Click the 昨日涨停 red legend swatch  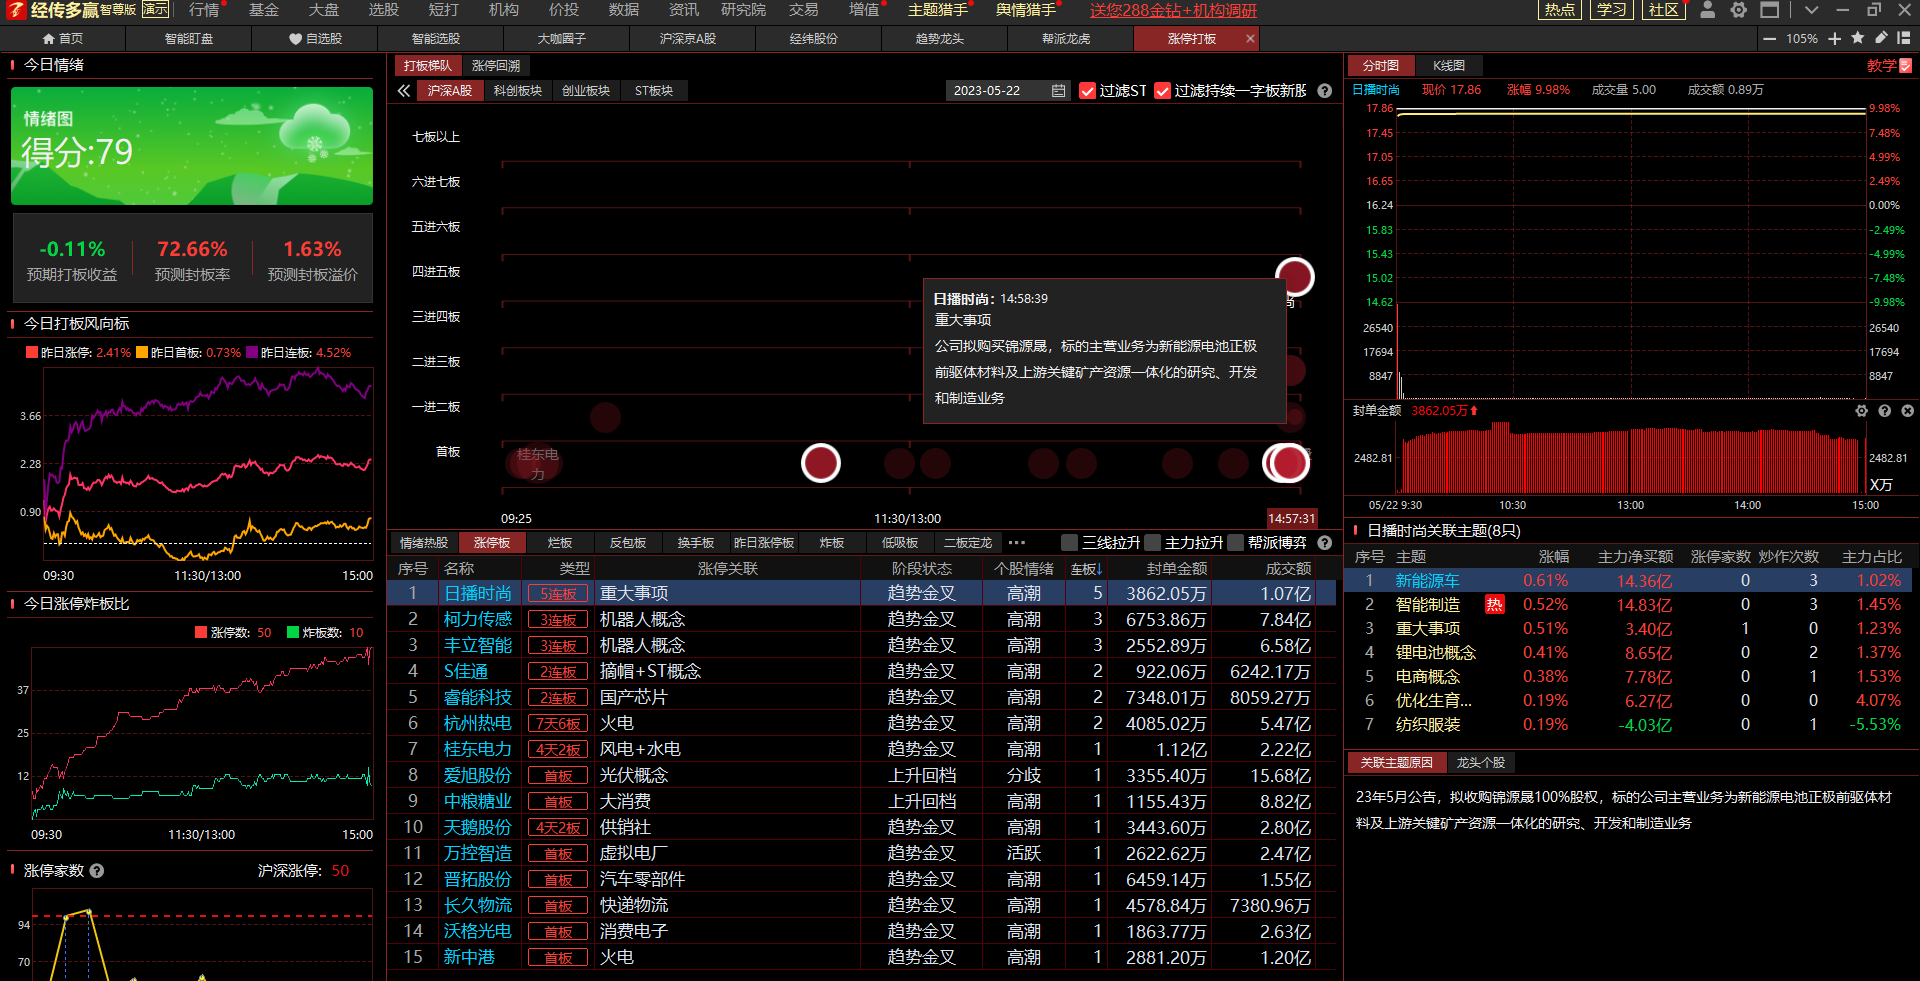click(x=32, y=353)
